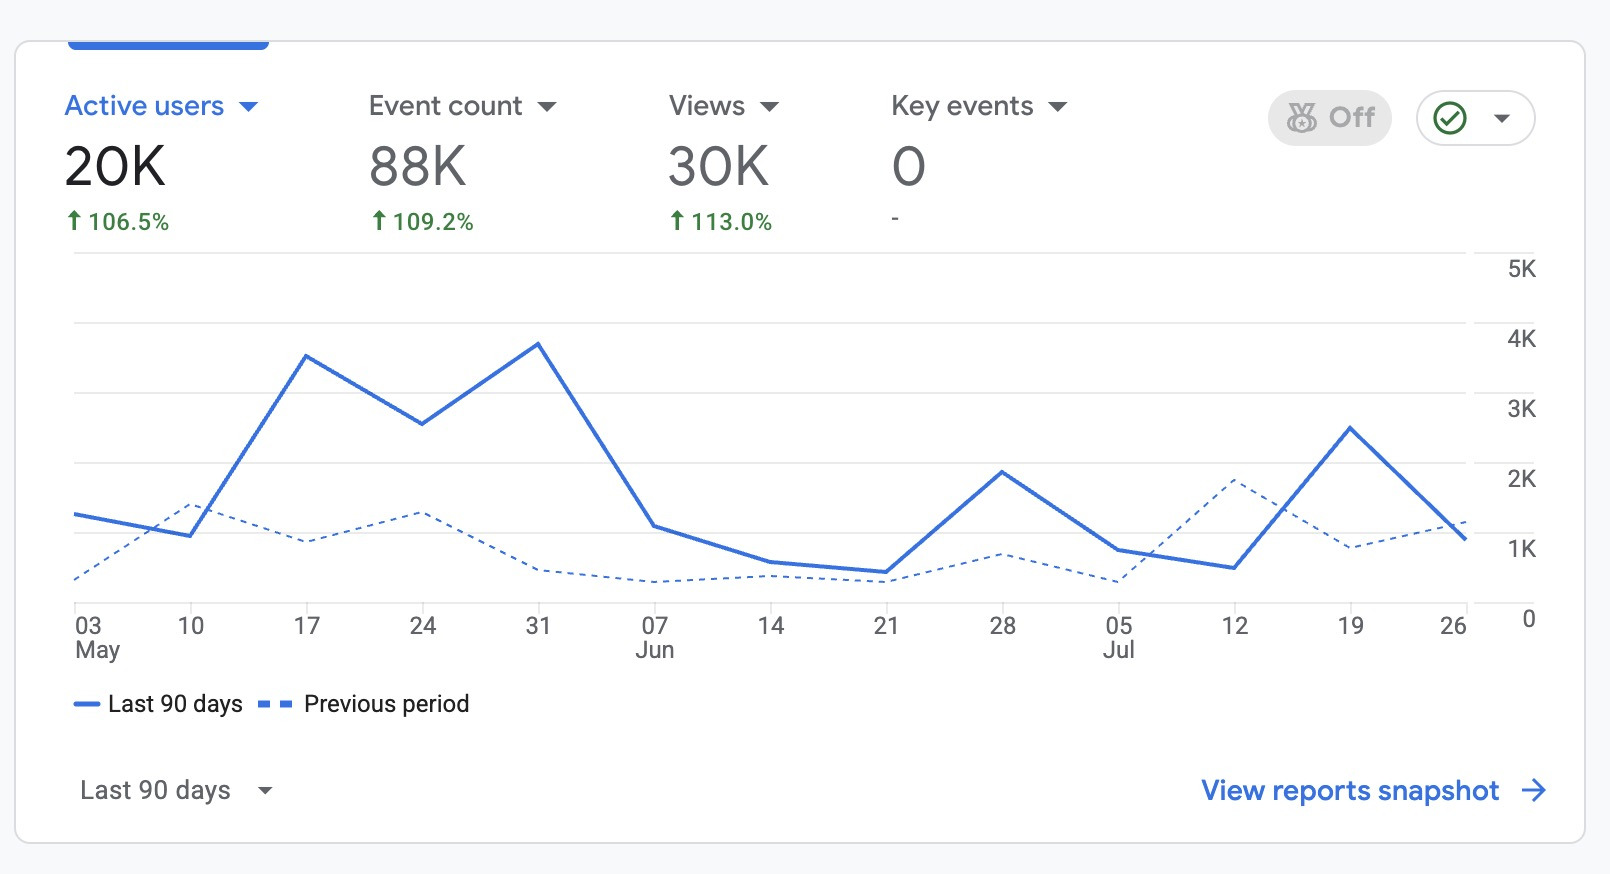Click the 07 Jun axis label
The image size is (1610, 874).
[x=655, y=637]
